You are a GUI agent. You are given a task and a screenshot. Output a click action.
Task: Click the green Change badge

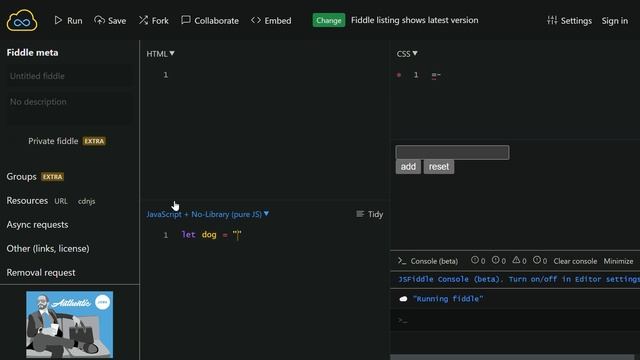tap(329, 20)
